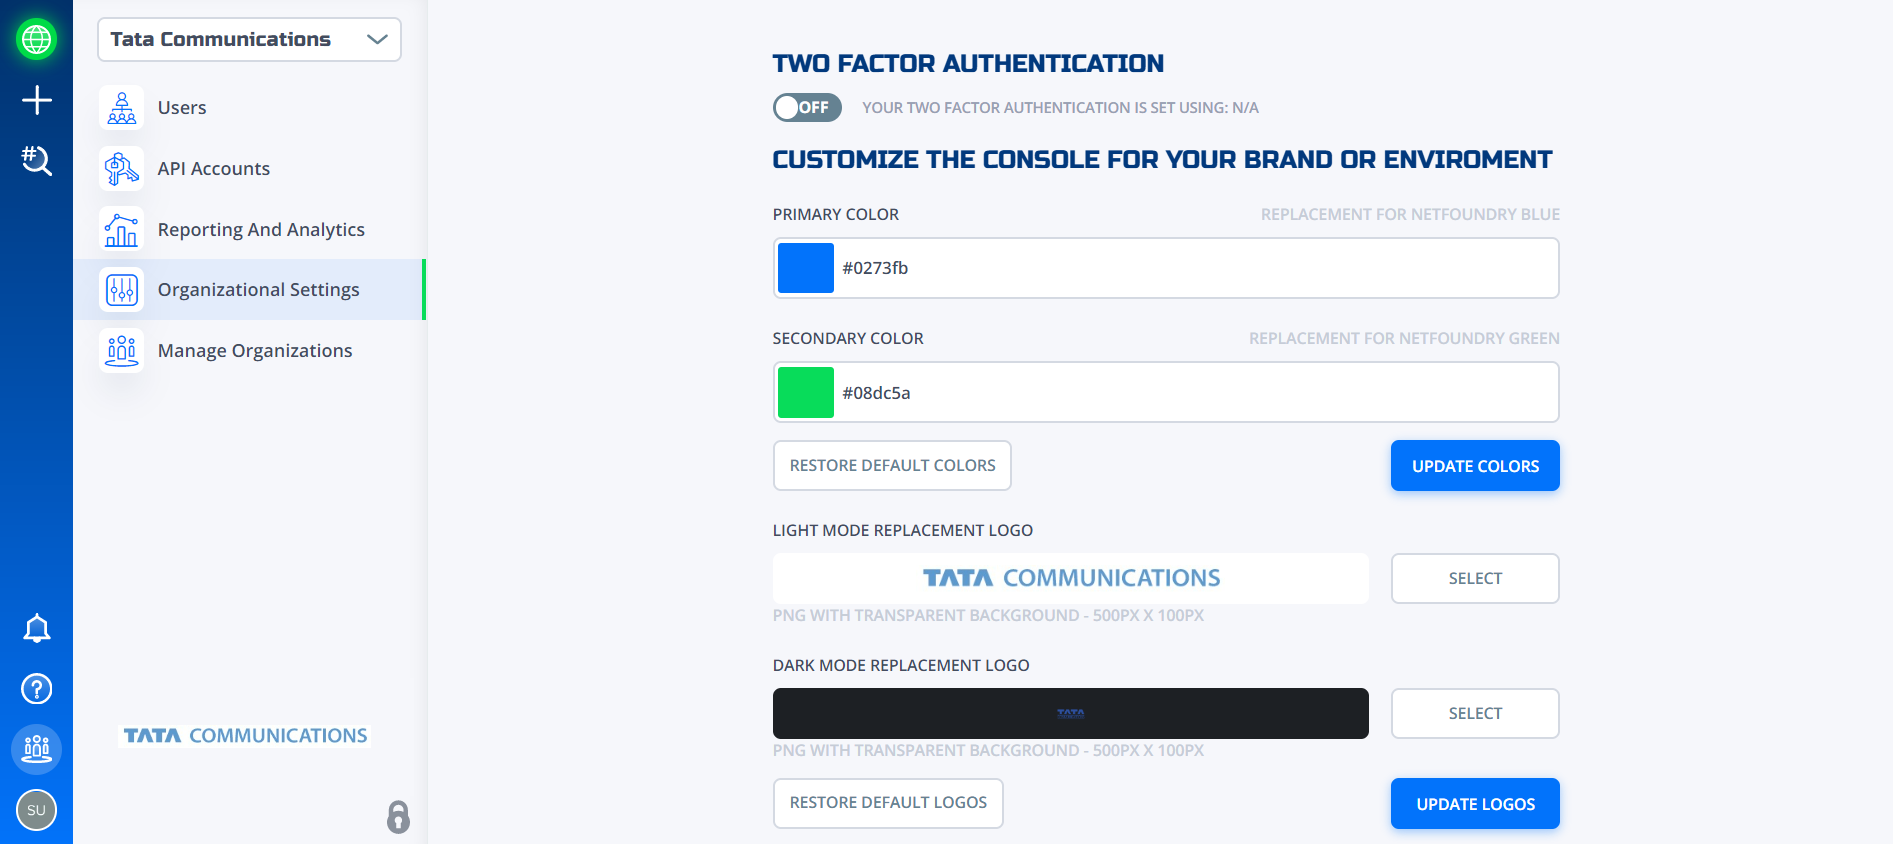This screenshot has height=844, width=1893.
Task: Click the Organizational Settings sliders icon
Action: 122,290
